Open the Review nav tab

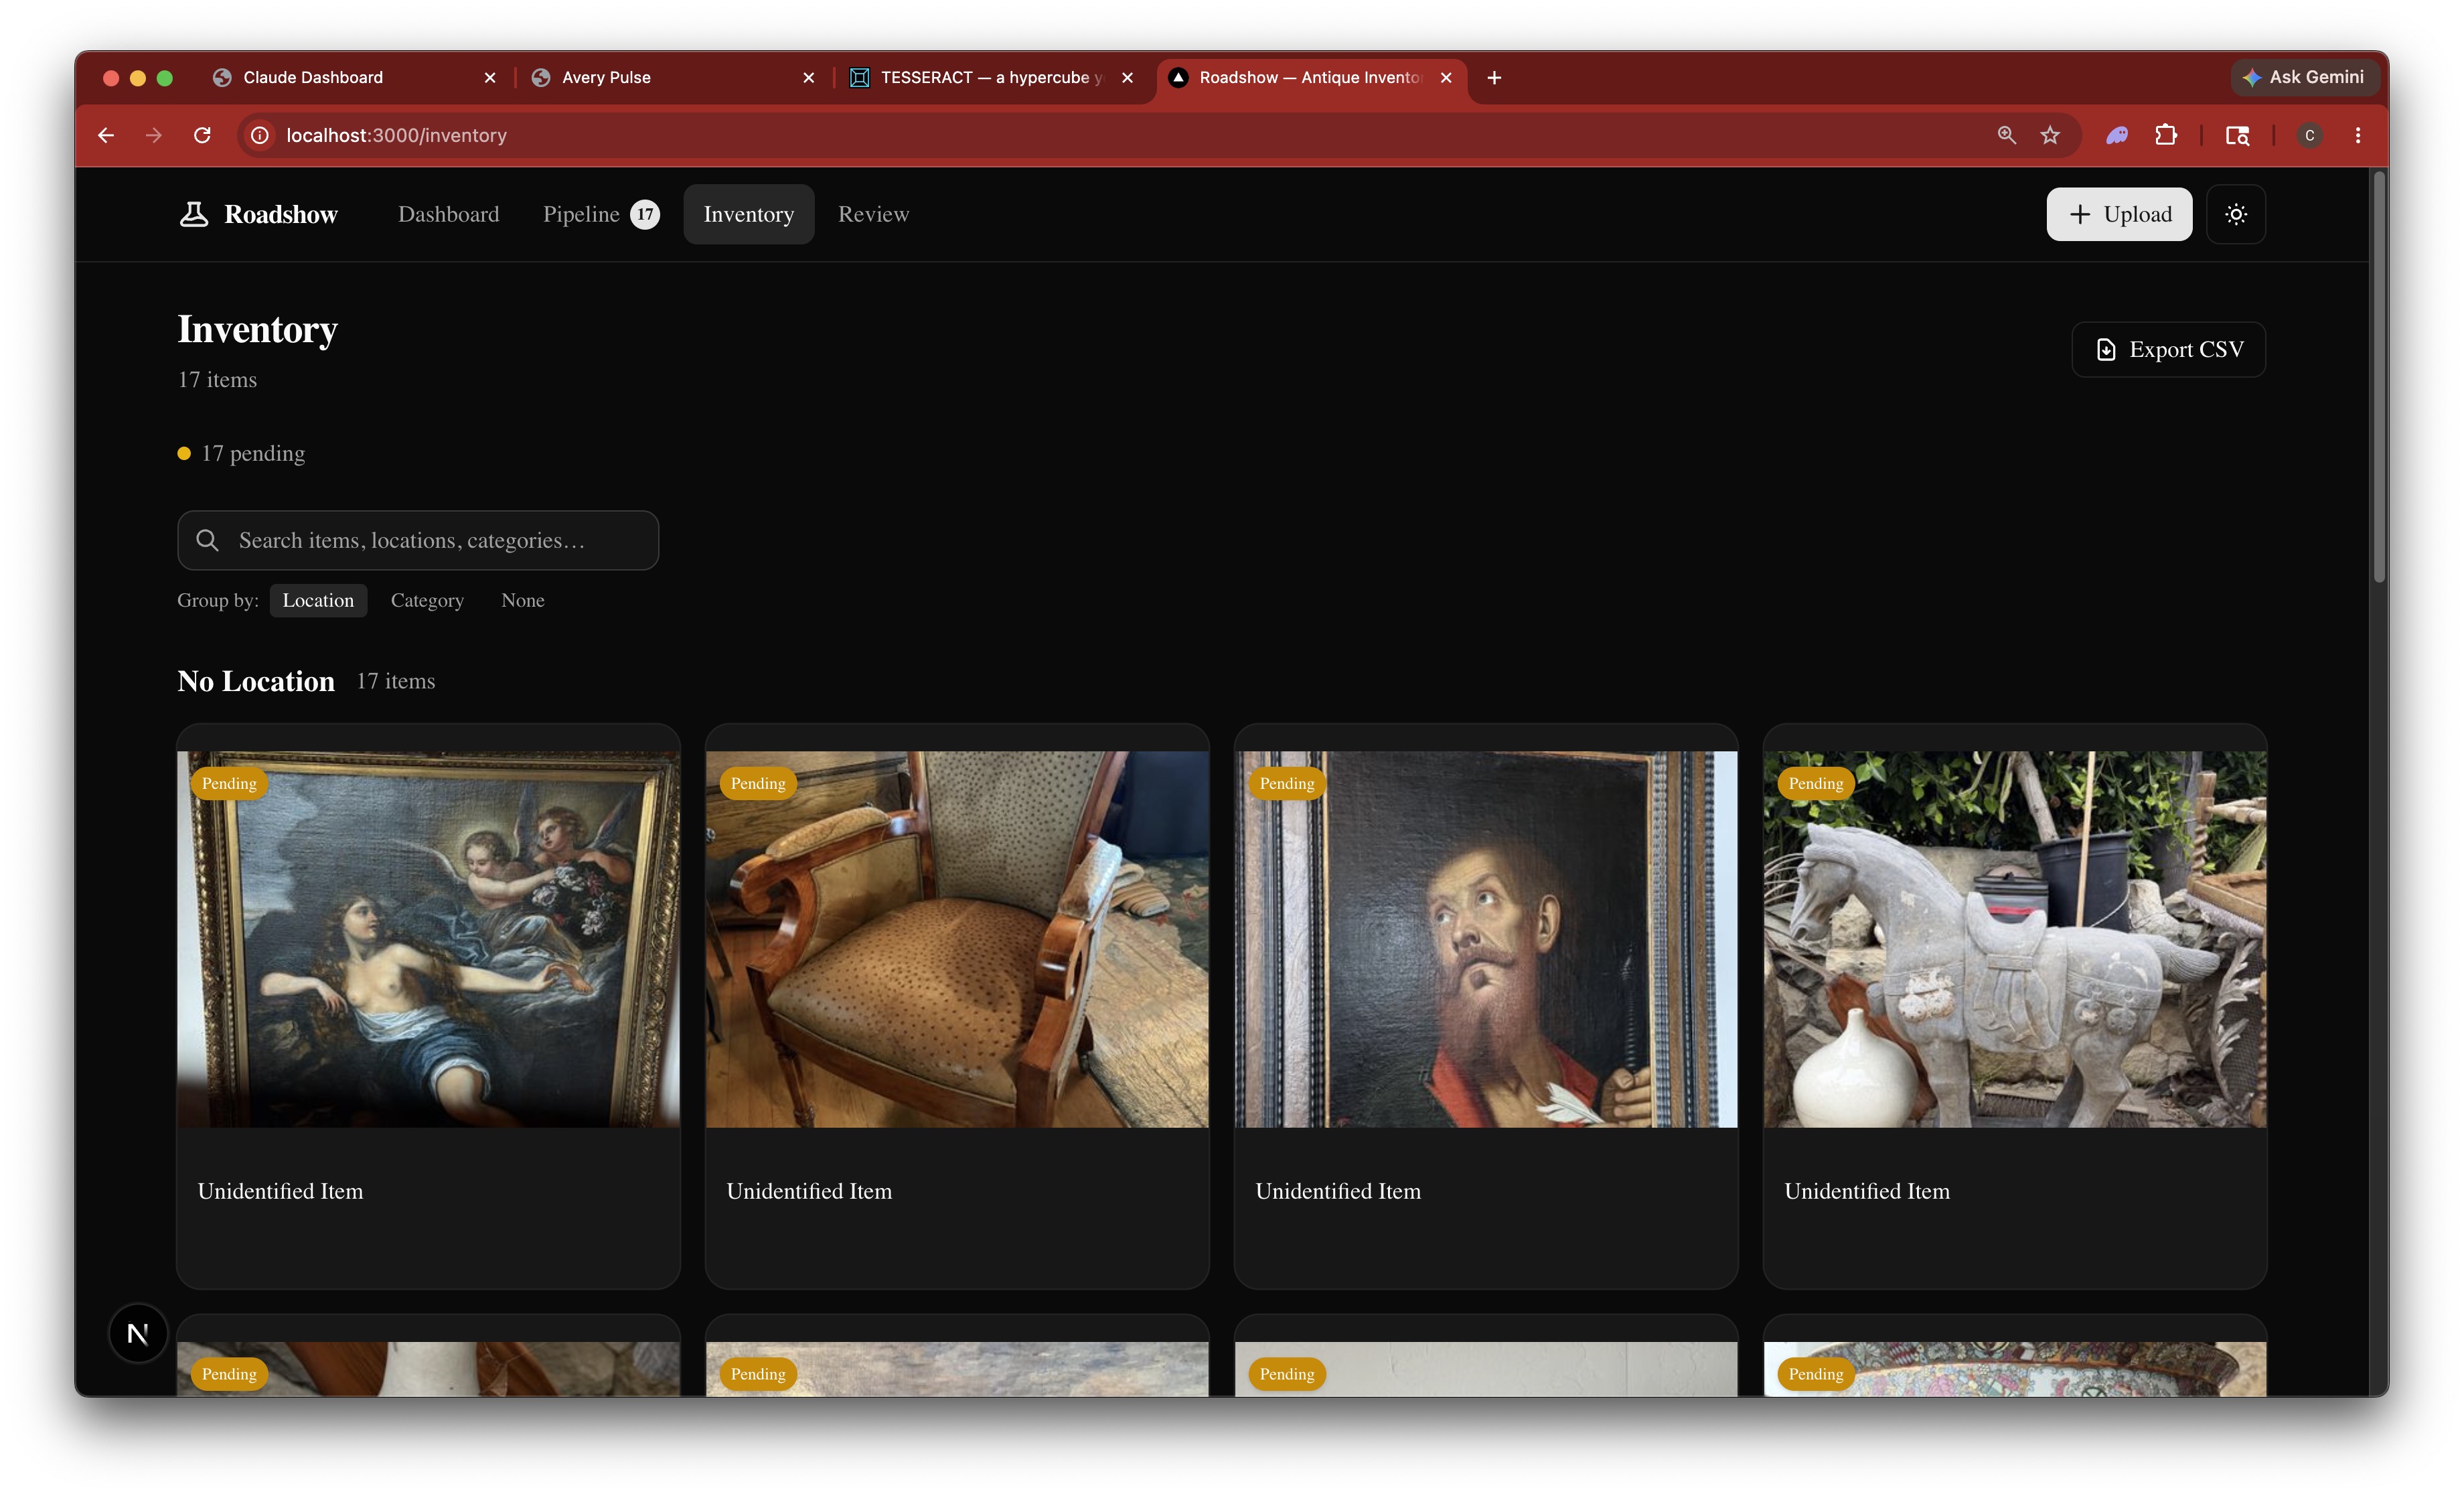(873, 214)
